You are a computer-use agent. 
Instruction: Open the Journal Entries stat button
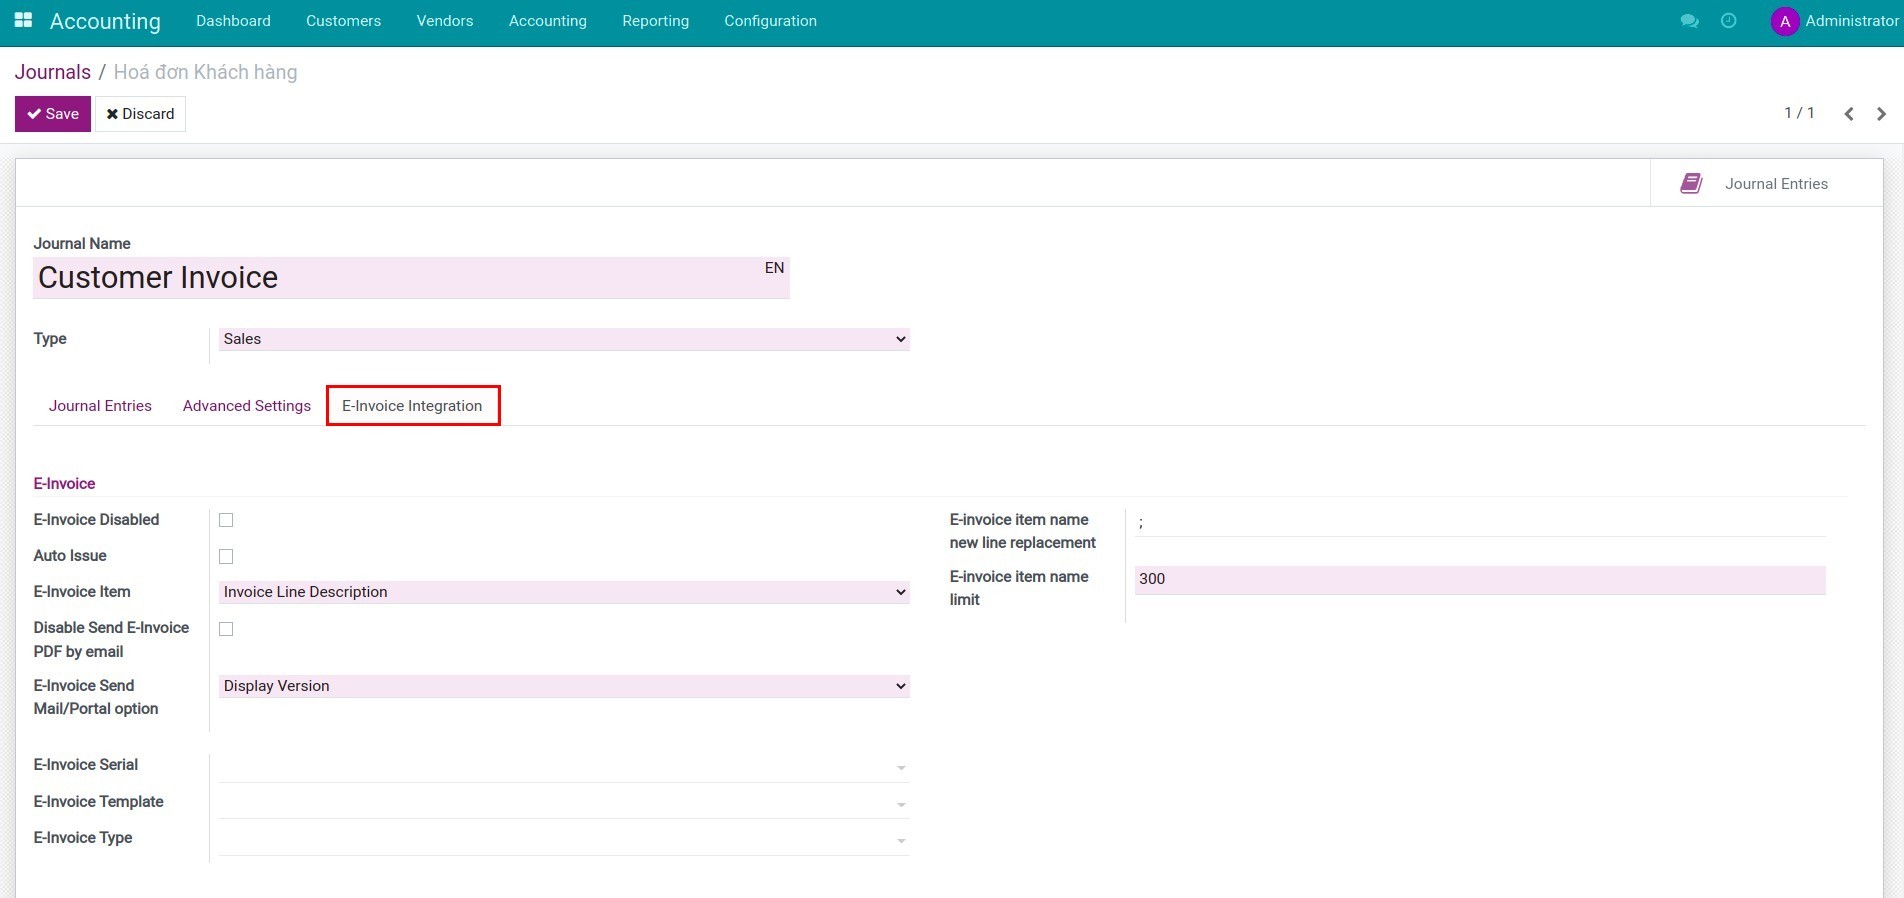point(1766,183)
